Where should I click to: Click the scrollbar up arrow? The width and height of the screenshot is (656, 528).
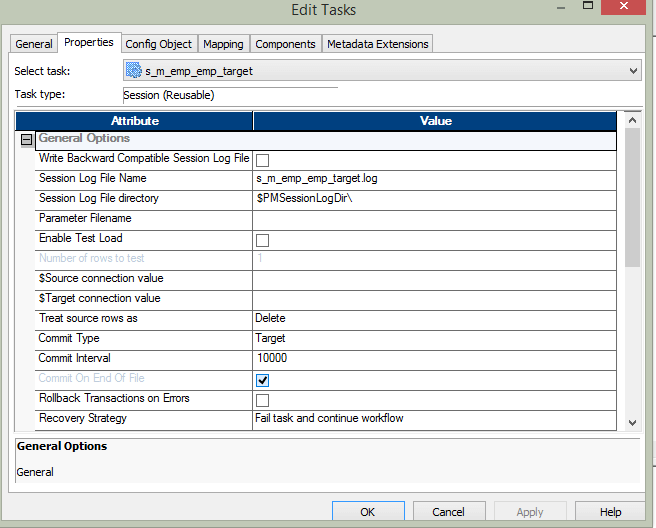tap(632, 120)
